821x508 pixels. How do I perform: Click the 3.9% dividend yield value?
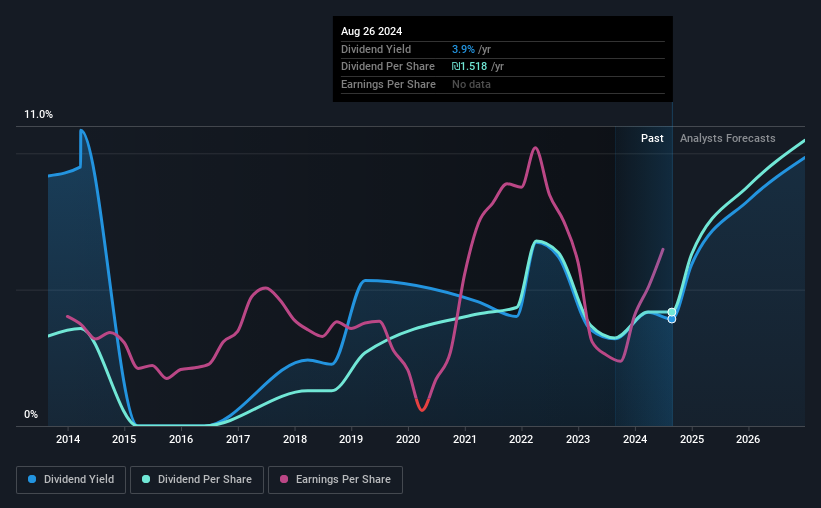click(463, 49)
